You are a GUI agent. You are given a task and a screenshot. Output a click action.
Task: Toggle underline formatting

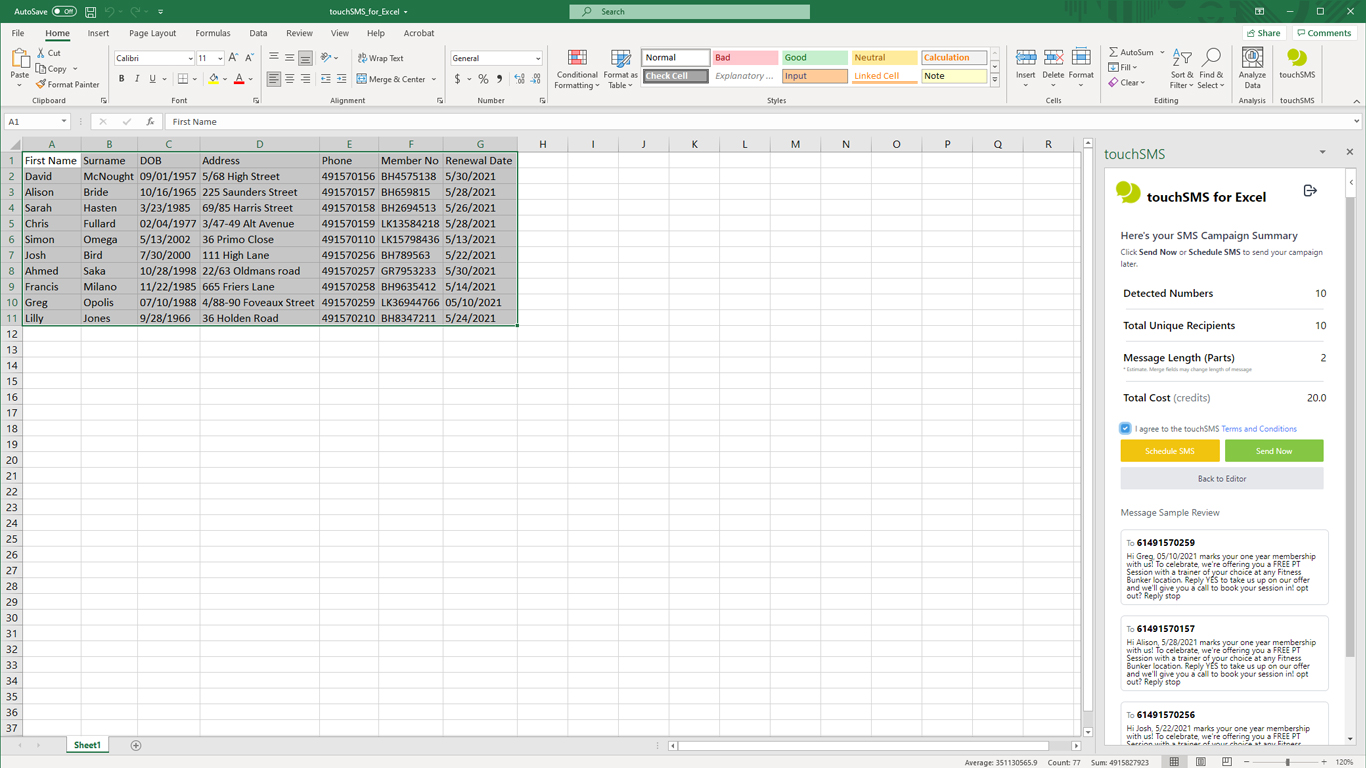153,79
